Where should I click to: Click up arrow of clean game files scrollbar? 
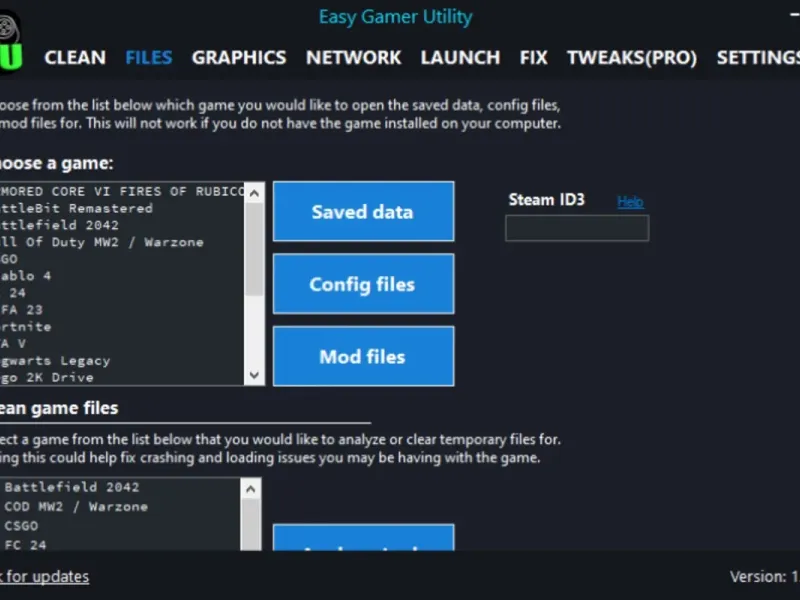[251, 489]
